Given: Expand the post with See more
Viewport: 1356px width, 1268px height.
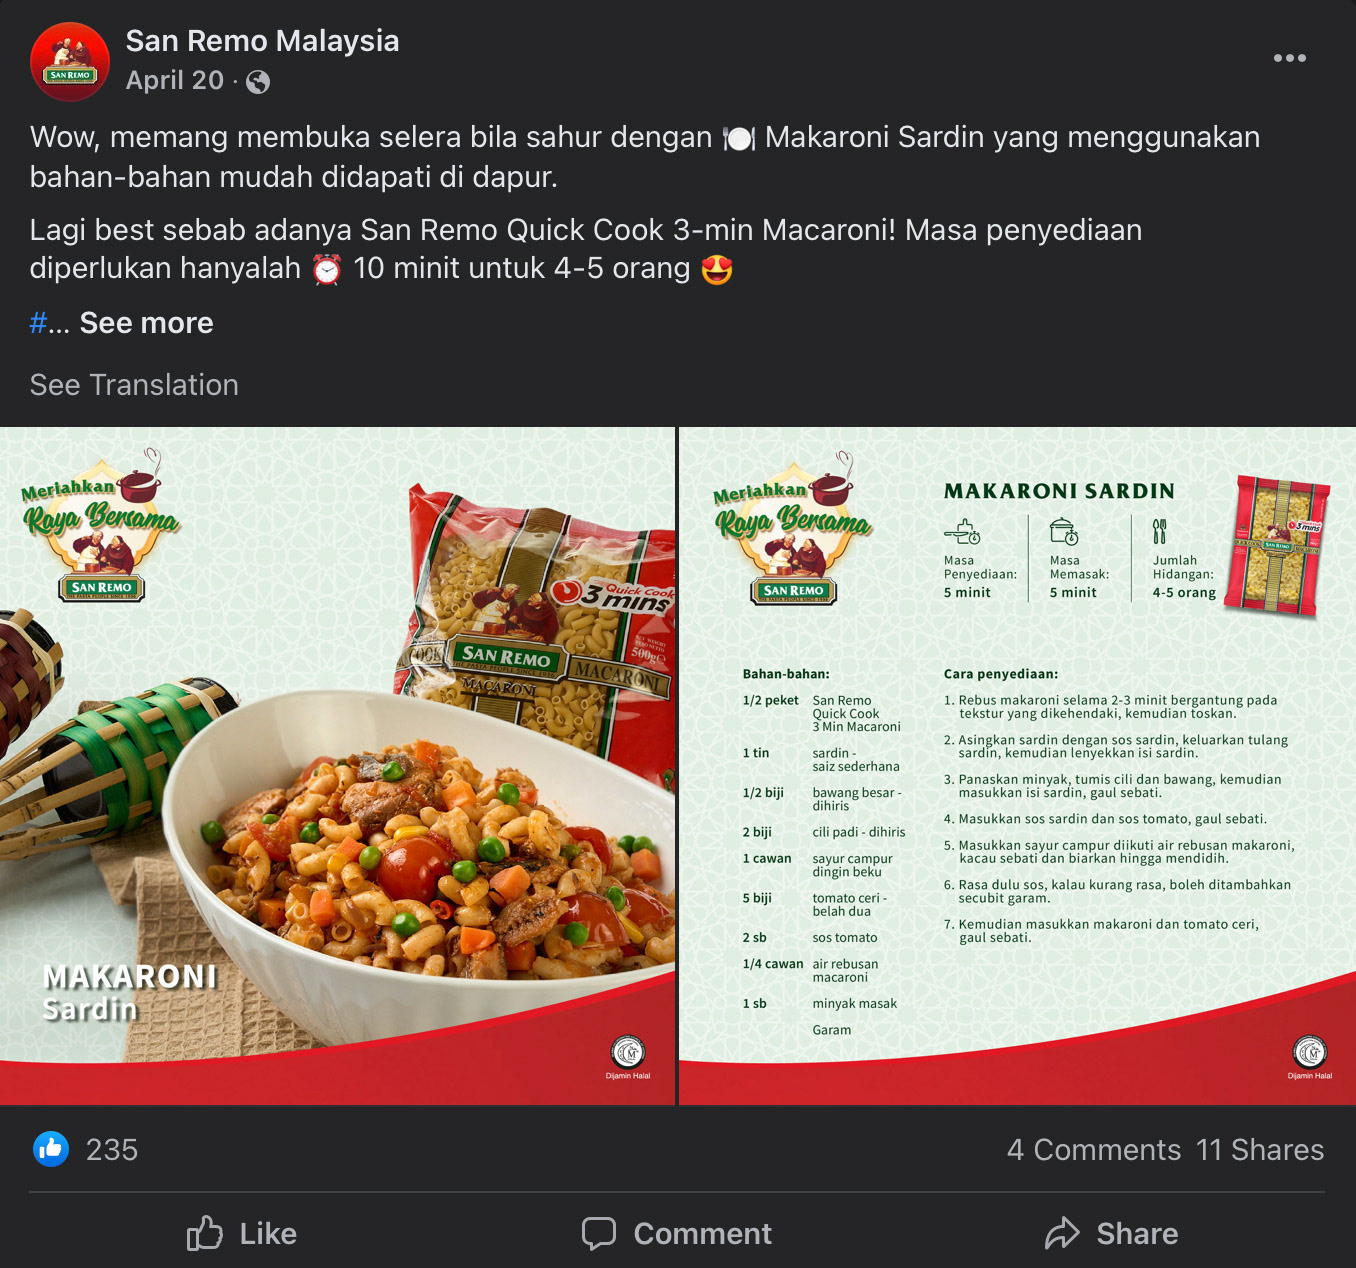Looking at the screenshot, I should 146,323.
